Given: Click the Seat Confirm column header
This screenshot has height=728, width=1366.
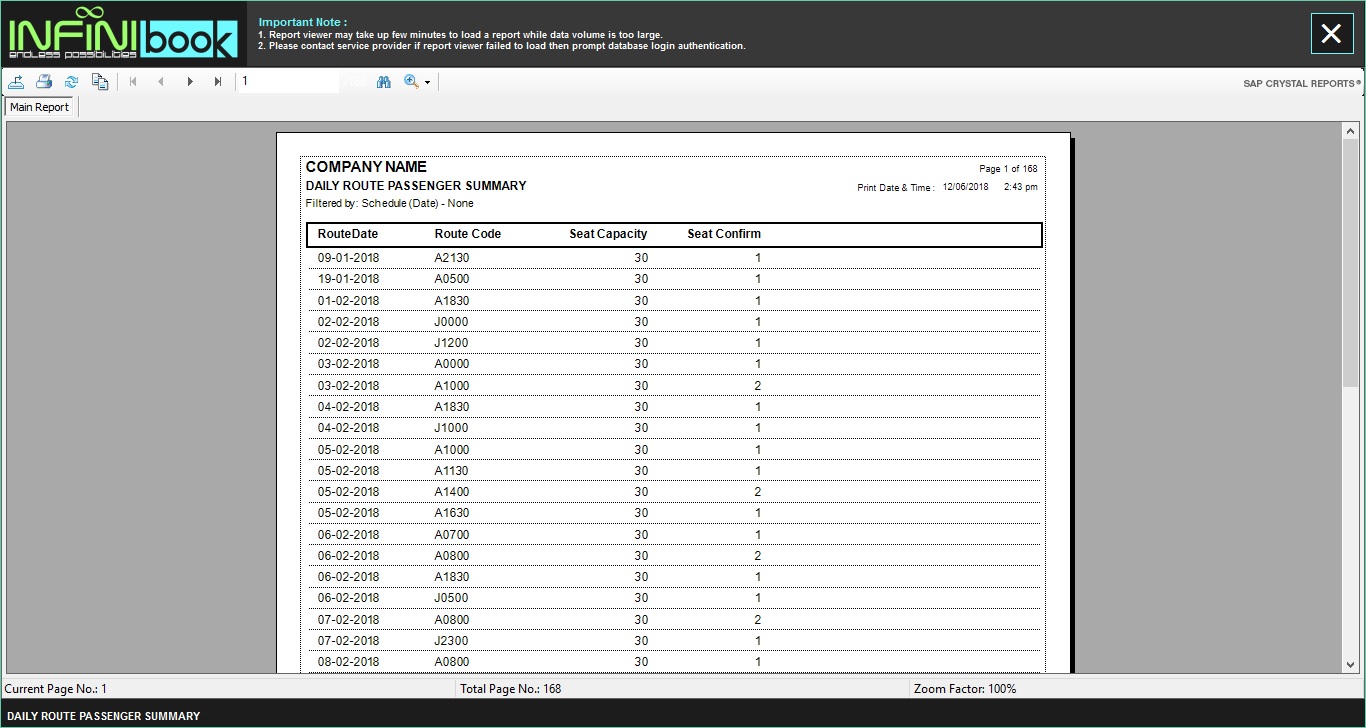Looking at the screenshot, I should [724, 234].
